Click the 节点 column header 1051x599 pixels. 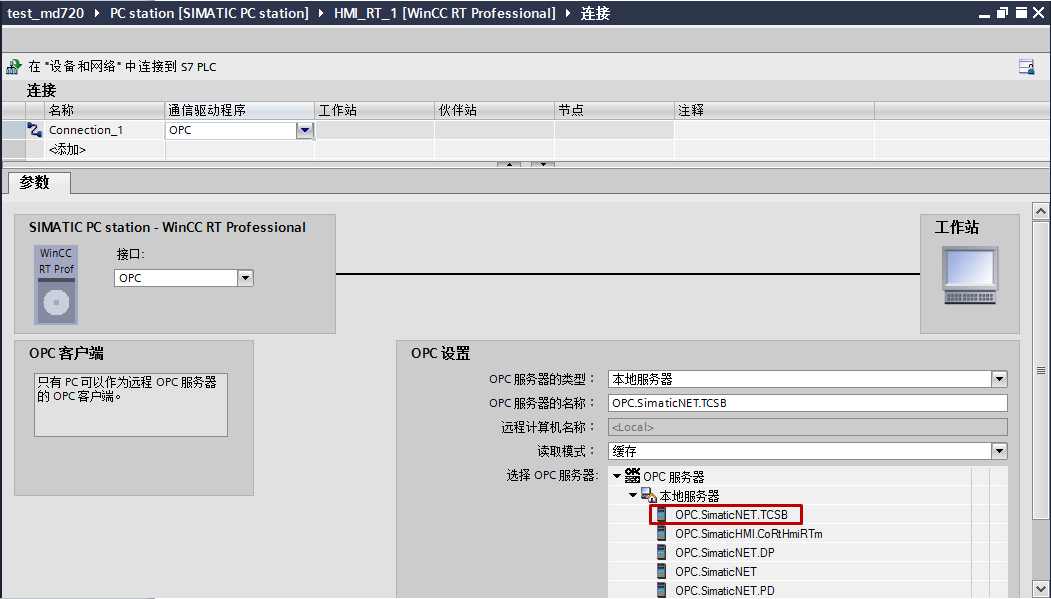click(x=614, y=111)
